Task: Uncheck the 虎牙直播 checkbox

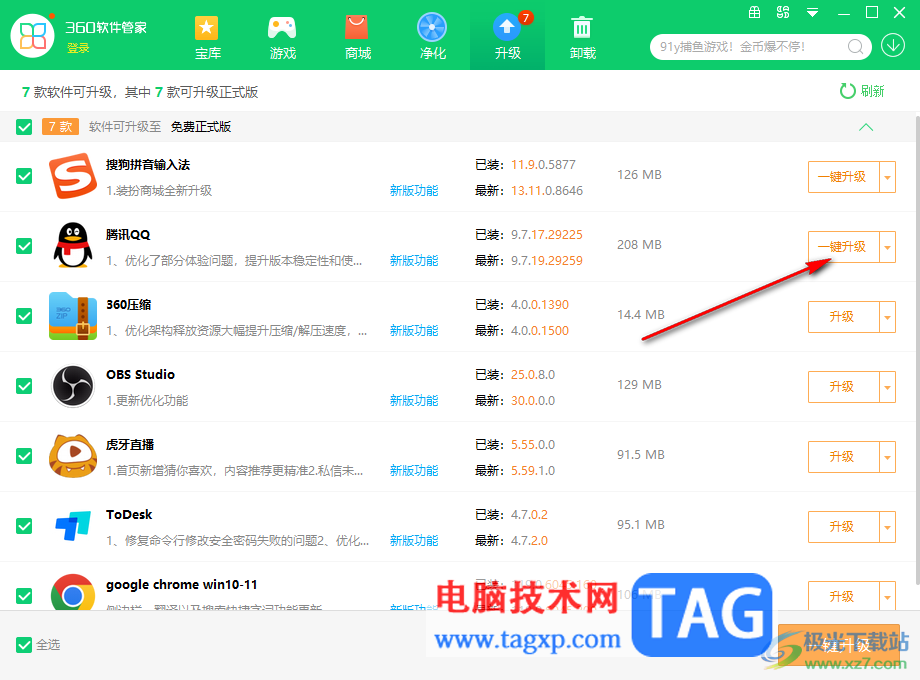Action: [x=24, y=456]
